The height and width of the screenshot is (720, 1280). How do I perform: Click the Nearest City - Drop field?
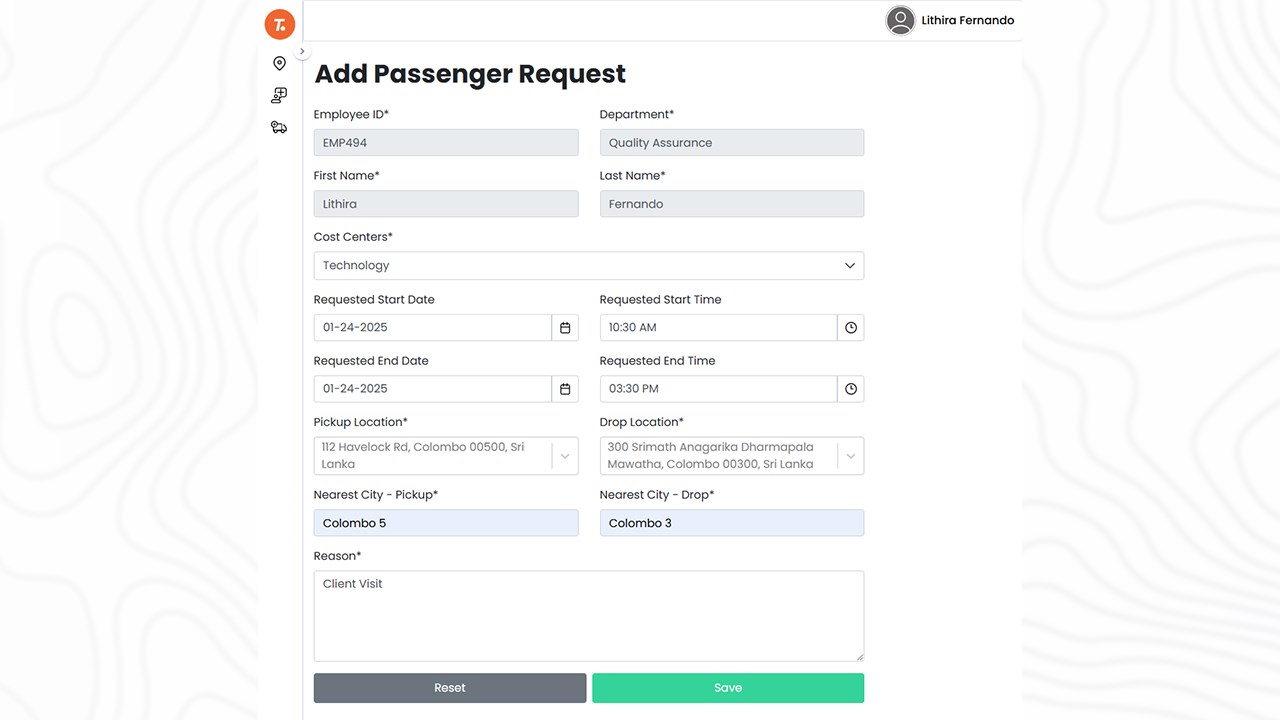tap(732, 523)
